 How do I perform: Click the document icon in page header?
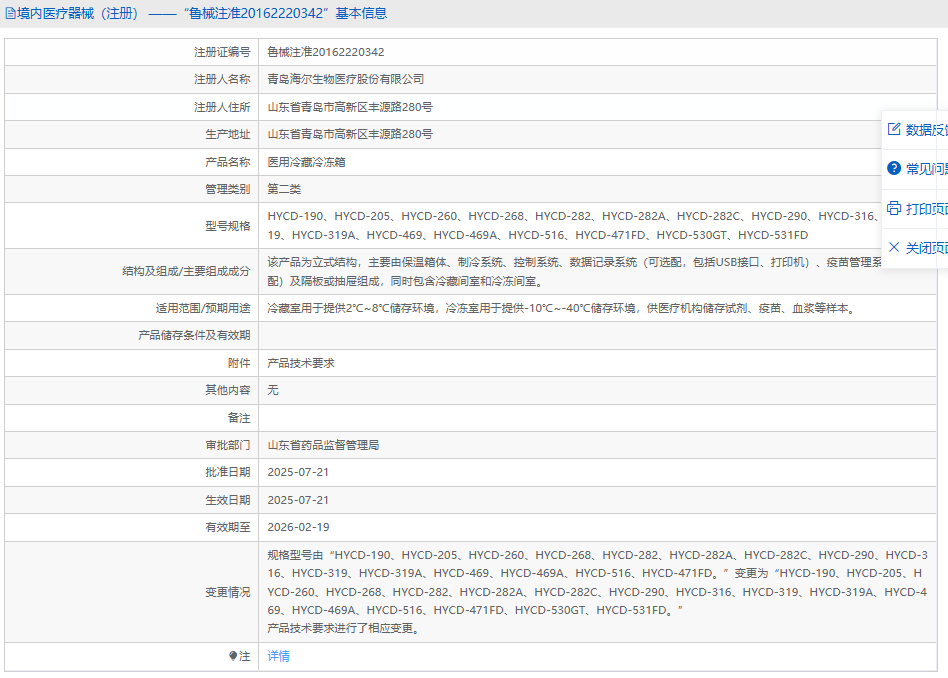(x=11, y=14)
